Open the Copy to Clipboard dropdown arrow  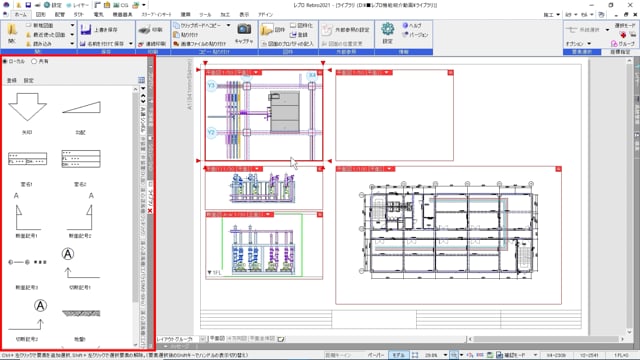click(x=228, y=25)
